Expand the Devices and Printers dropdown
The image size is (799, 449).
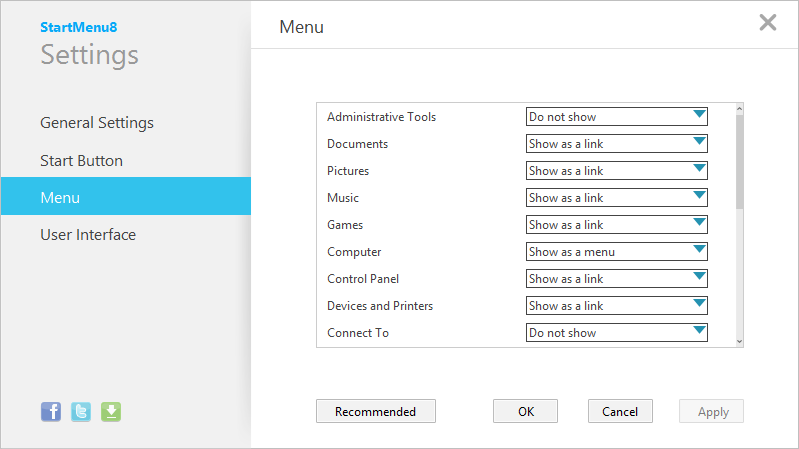tap(617, 306)
